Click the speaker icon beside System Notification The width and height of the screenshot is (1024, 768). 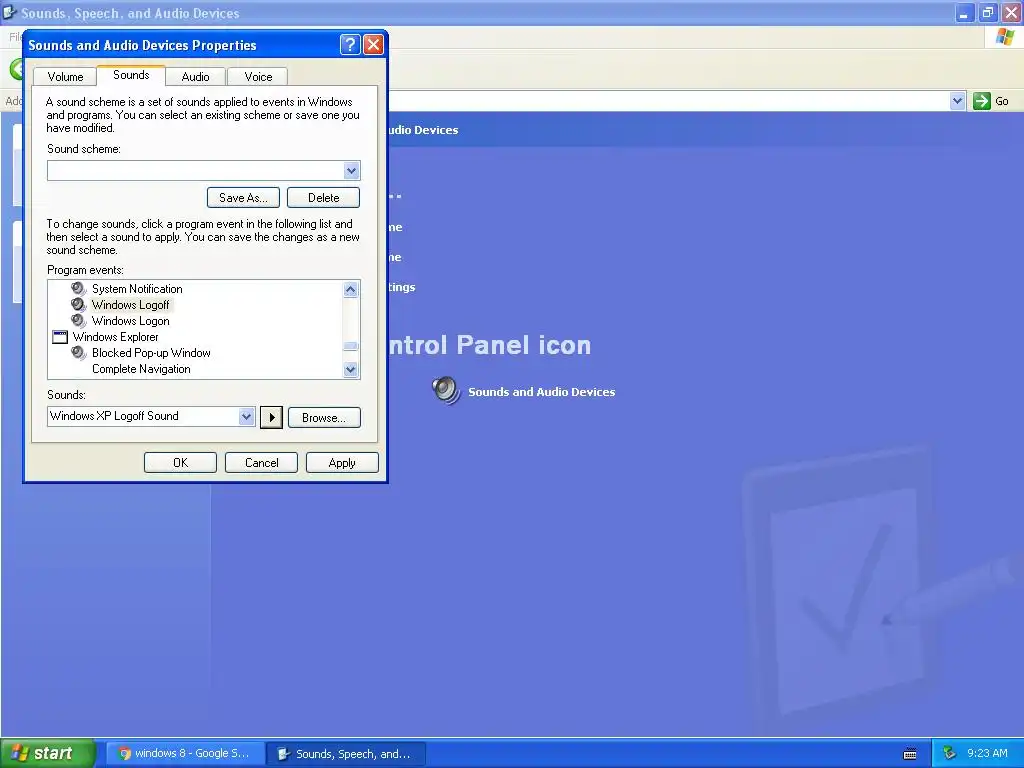point(78,289)
